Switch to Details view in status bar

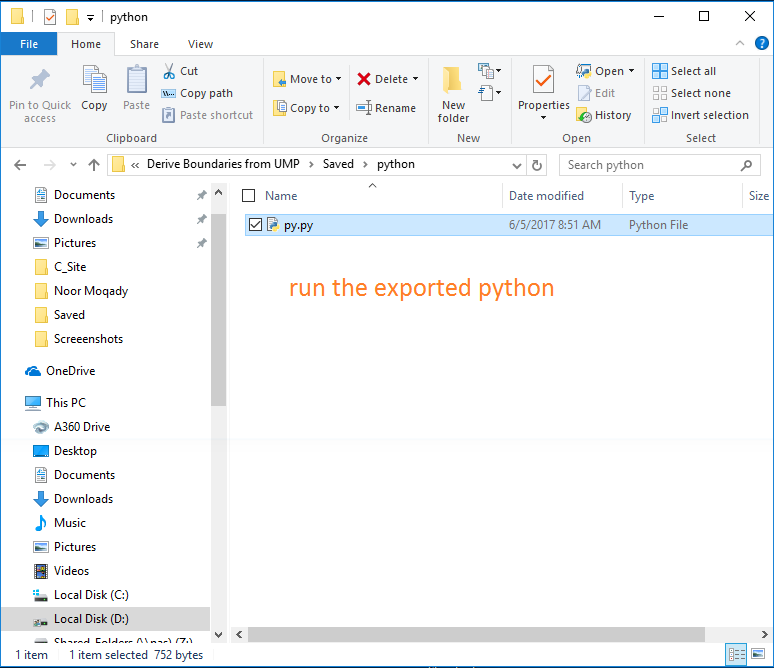pyautogui.click(x=736, y=655)
